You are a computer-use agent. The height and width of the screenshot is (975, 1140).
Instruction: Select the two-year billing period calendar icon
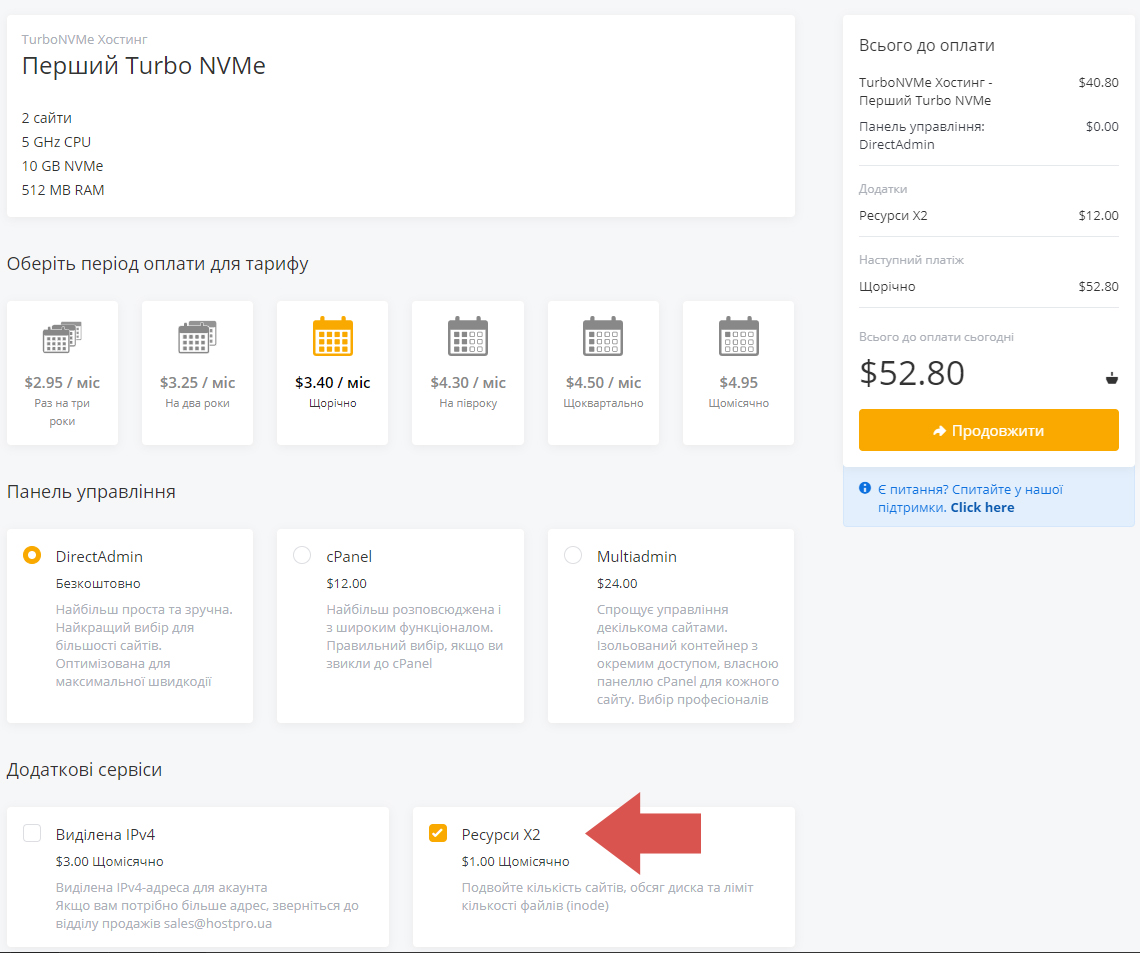tap(197, 337)
